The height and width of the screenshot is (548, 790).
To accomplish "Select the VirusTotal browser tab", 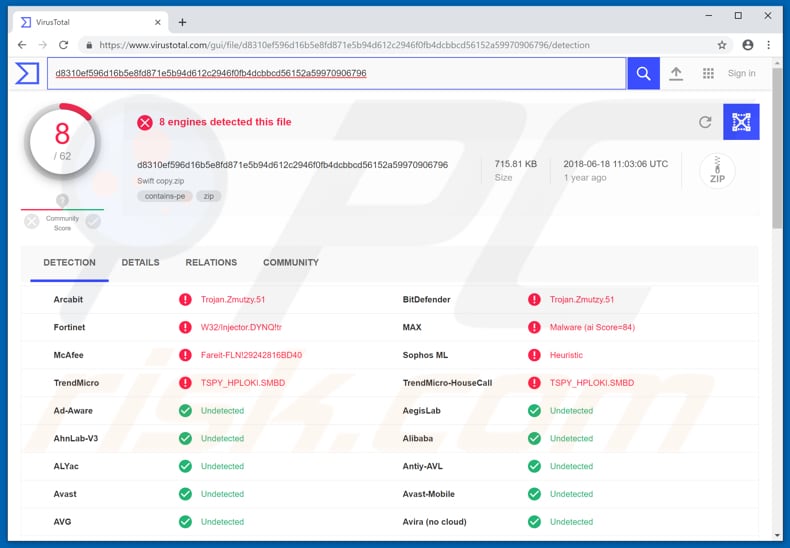I will [x=91, y=22].
